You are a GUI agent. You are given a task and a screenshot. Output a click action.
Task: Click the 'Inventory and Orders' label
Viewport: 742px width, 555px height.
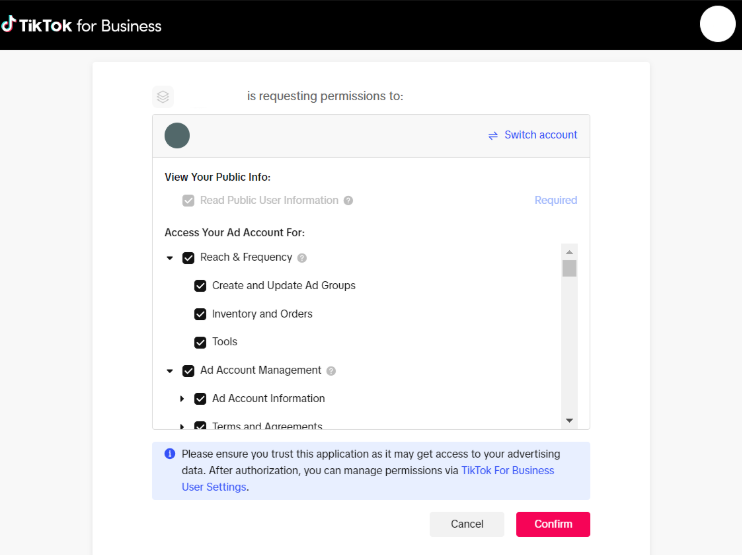(x=262, y=314)
